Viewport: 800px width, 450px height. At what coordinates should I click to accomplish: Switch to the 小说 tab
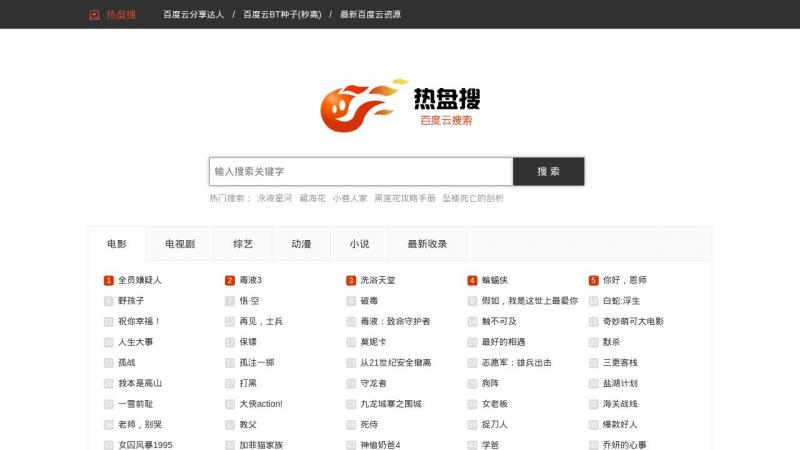click(x=359, y=244)
